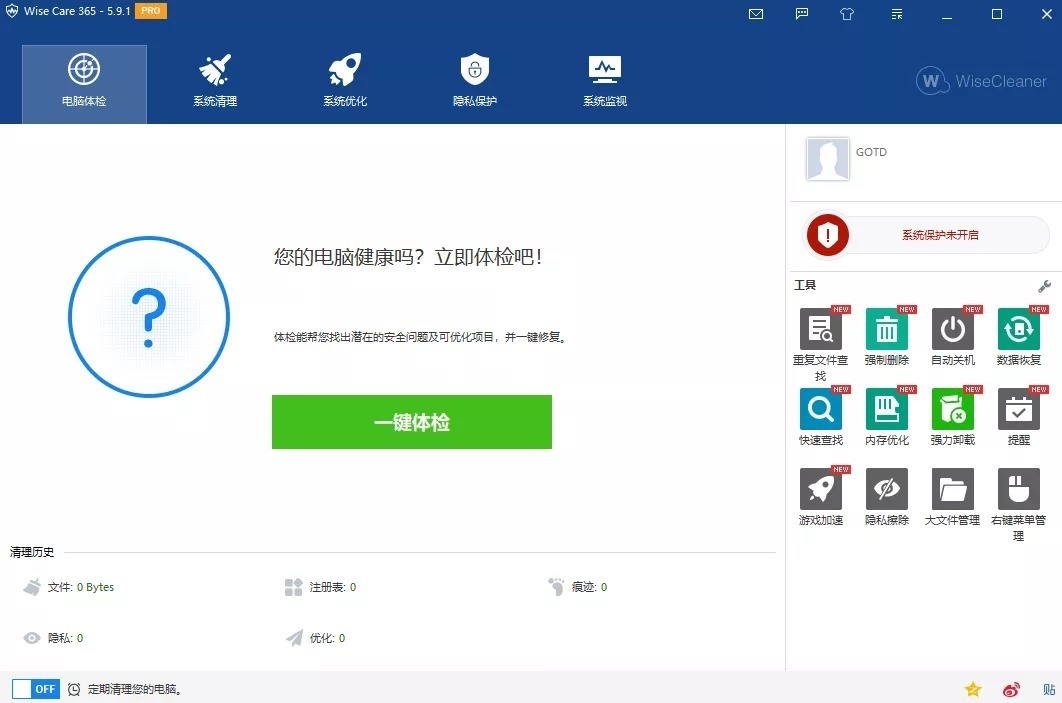Start the 数据恢复 data recovery tool
This screenshot has height=703, width=1062.
click(x=1018, y=330)
